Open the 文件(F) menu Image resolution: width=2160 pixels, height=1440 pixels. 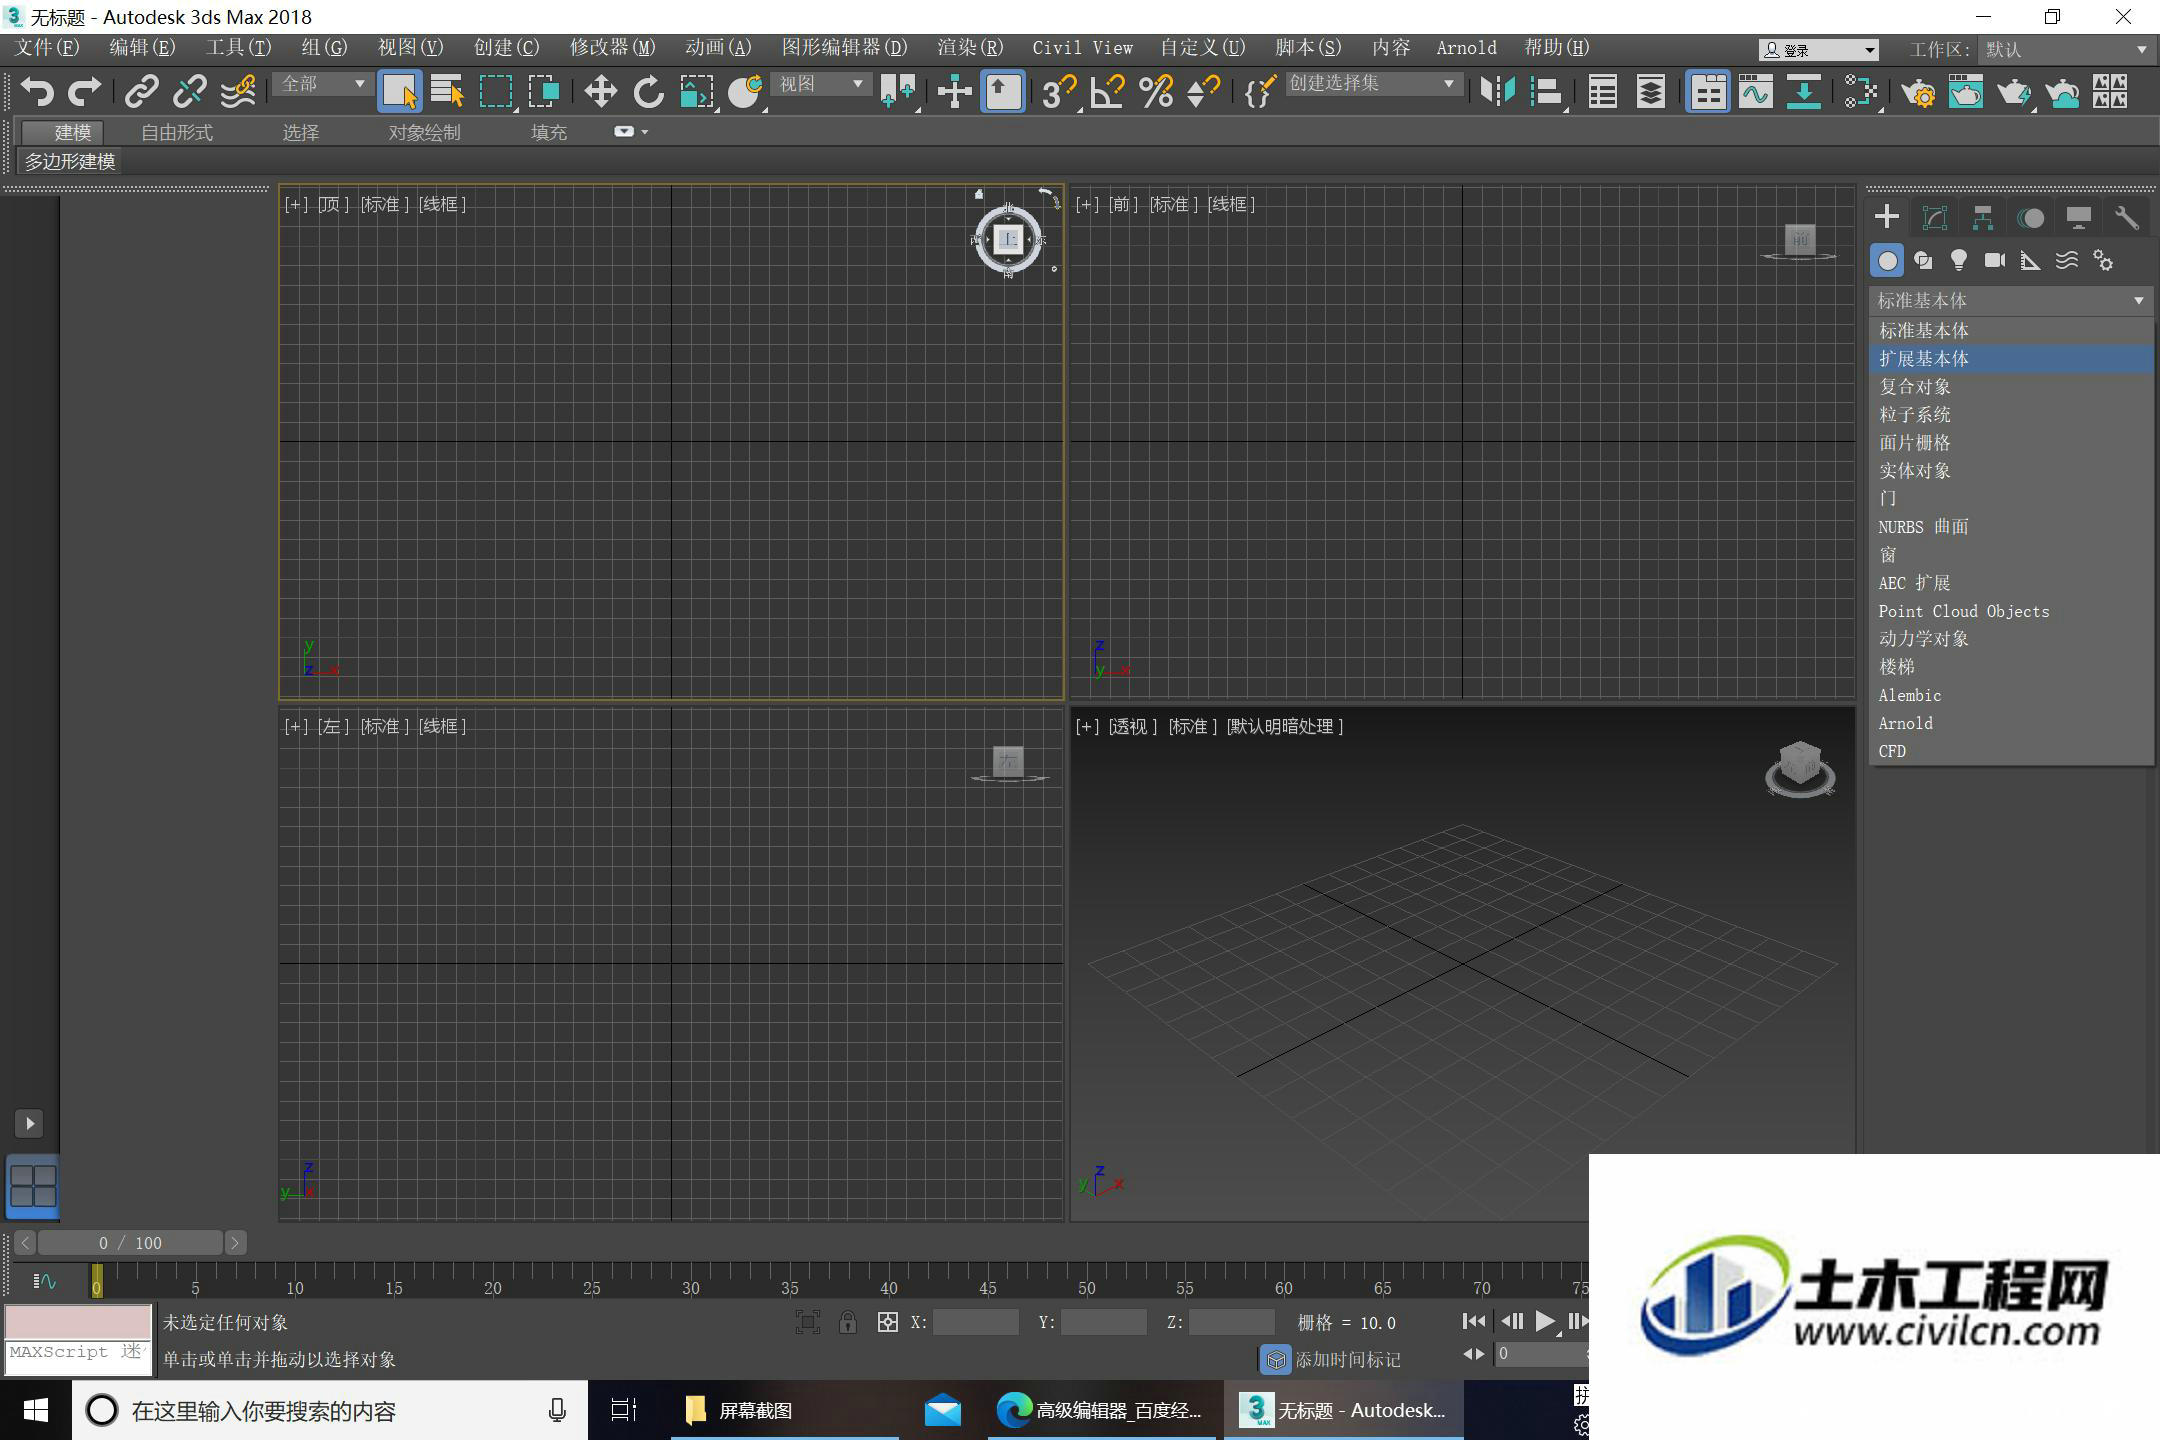47,48
